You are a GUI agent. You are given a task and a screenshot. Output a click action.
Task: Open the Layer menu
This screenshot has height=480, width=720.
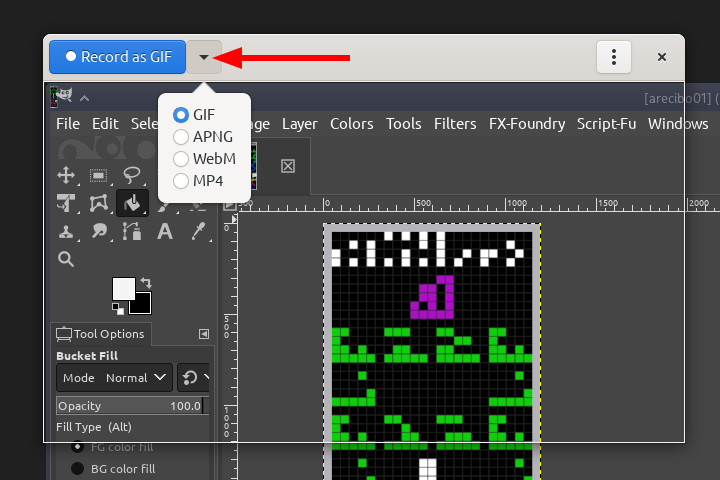pos(299,124)
